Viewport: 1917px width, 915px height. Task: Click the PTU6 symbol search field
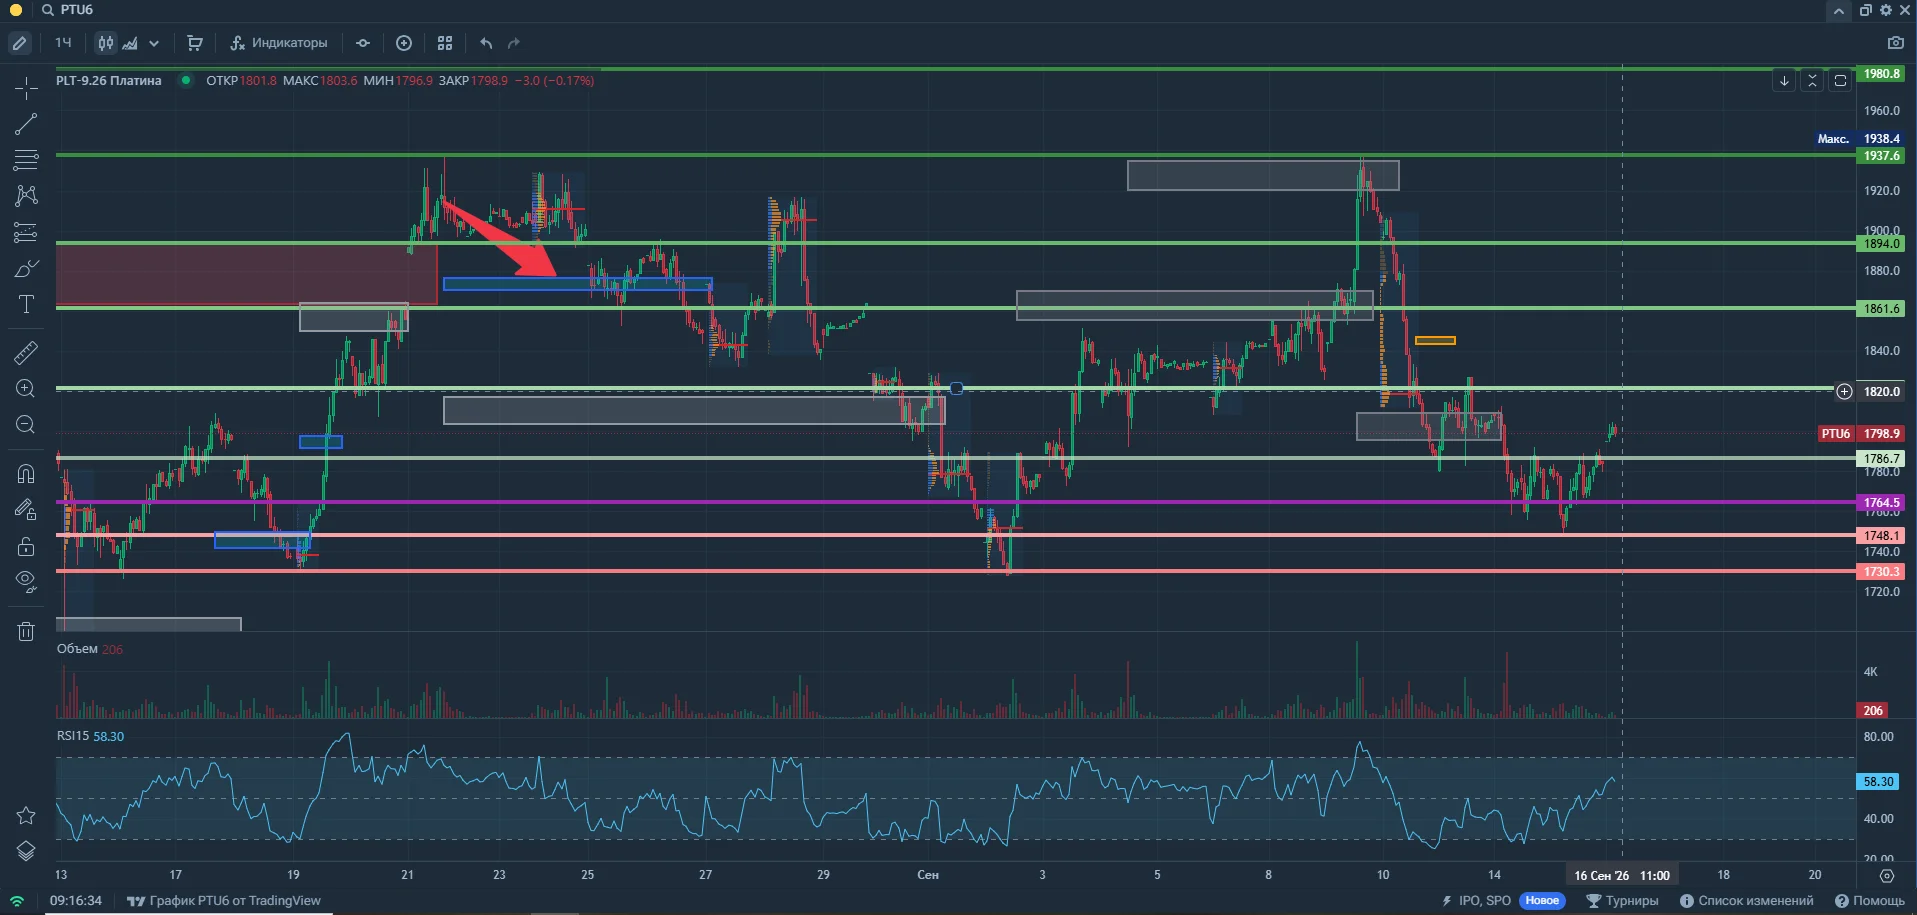pyautogui.click(x=67, y=10)
